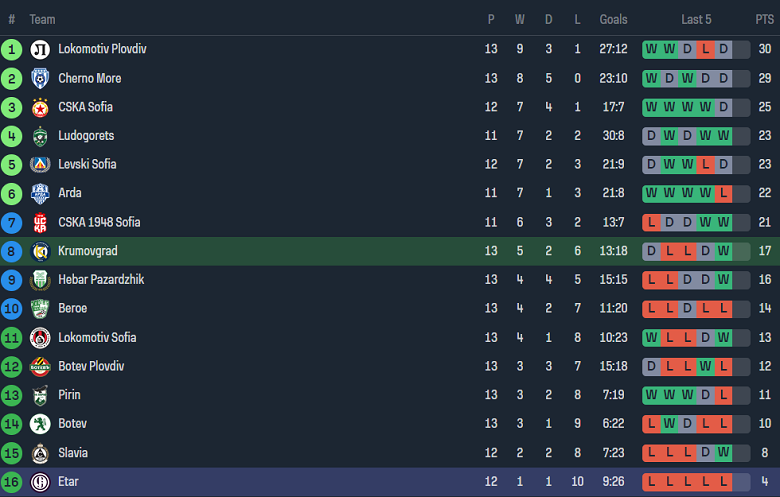
Task: Click the Botev Plovdiv club crest
Action: (x=40, y=367)
